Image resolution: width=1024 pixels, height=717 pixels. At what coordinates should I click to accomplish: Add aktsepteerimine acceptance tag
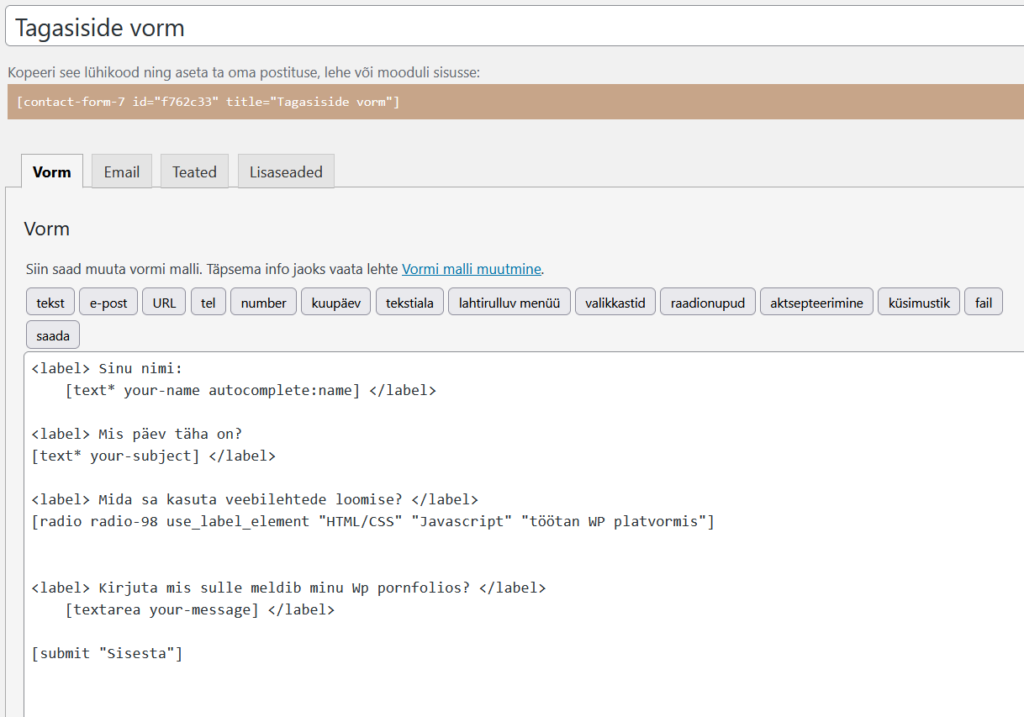click(x=816, y=303)
